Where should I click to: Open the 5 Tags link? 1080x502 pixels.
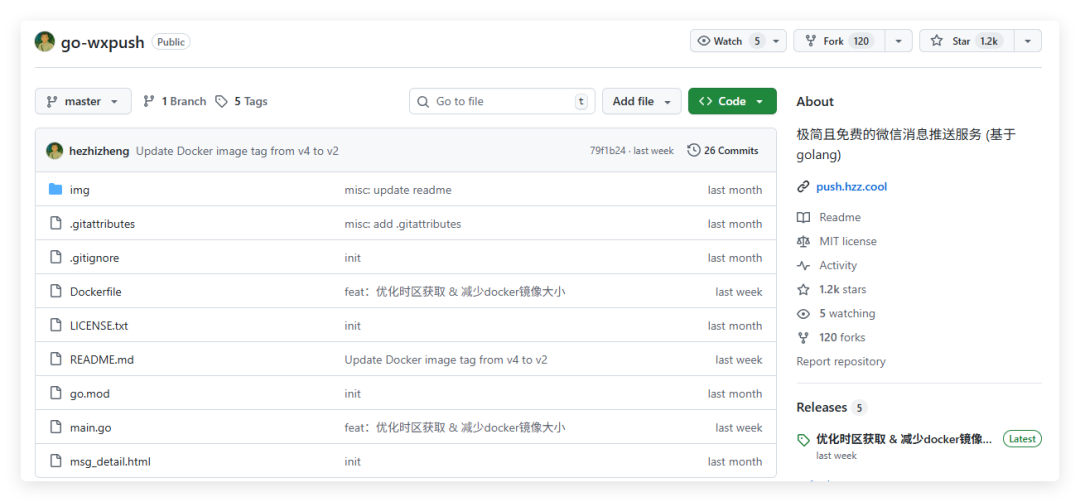click(x=241, y=101)
